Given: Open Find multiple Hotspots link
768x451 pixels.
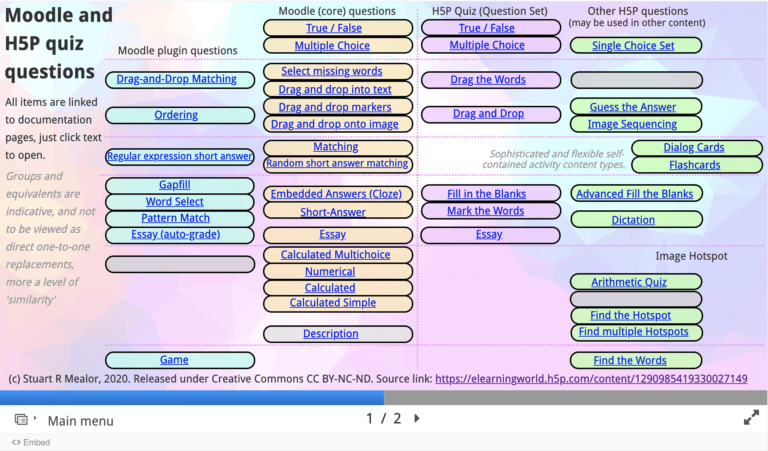Looking at the screenshot, I should click(x=633, y=332).
